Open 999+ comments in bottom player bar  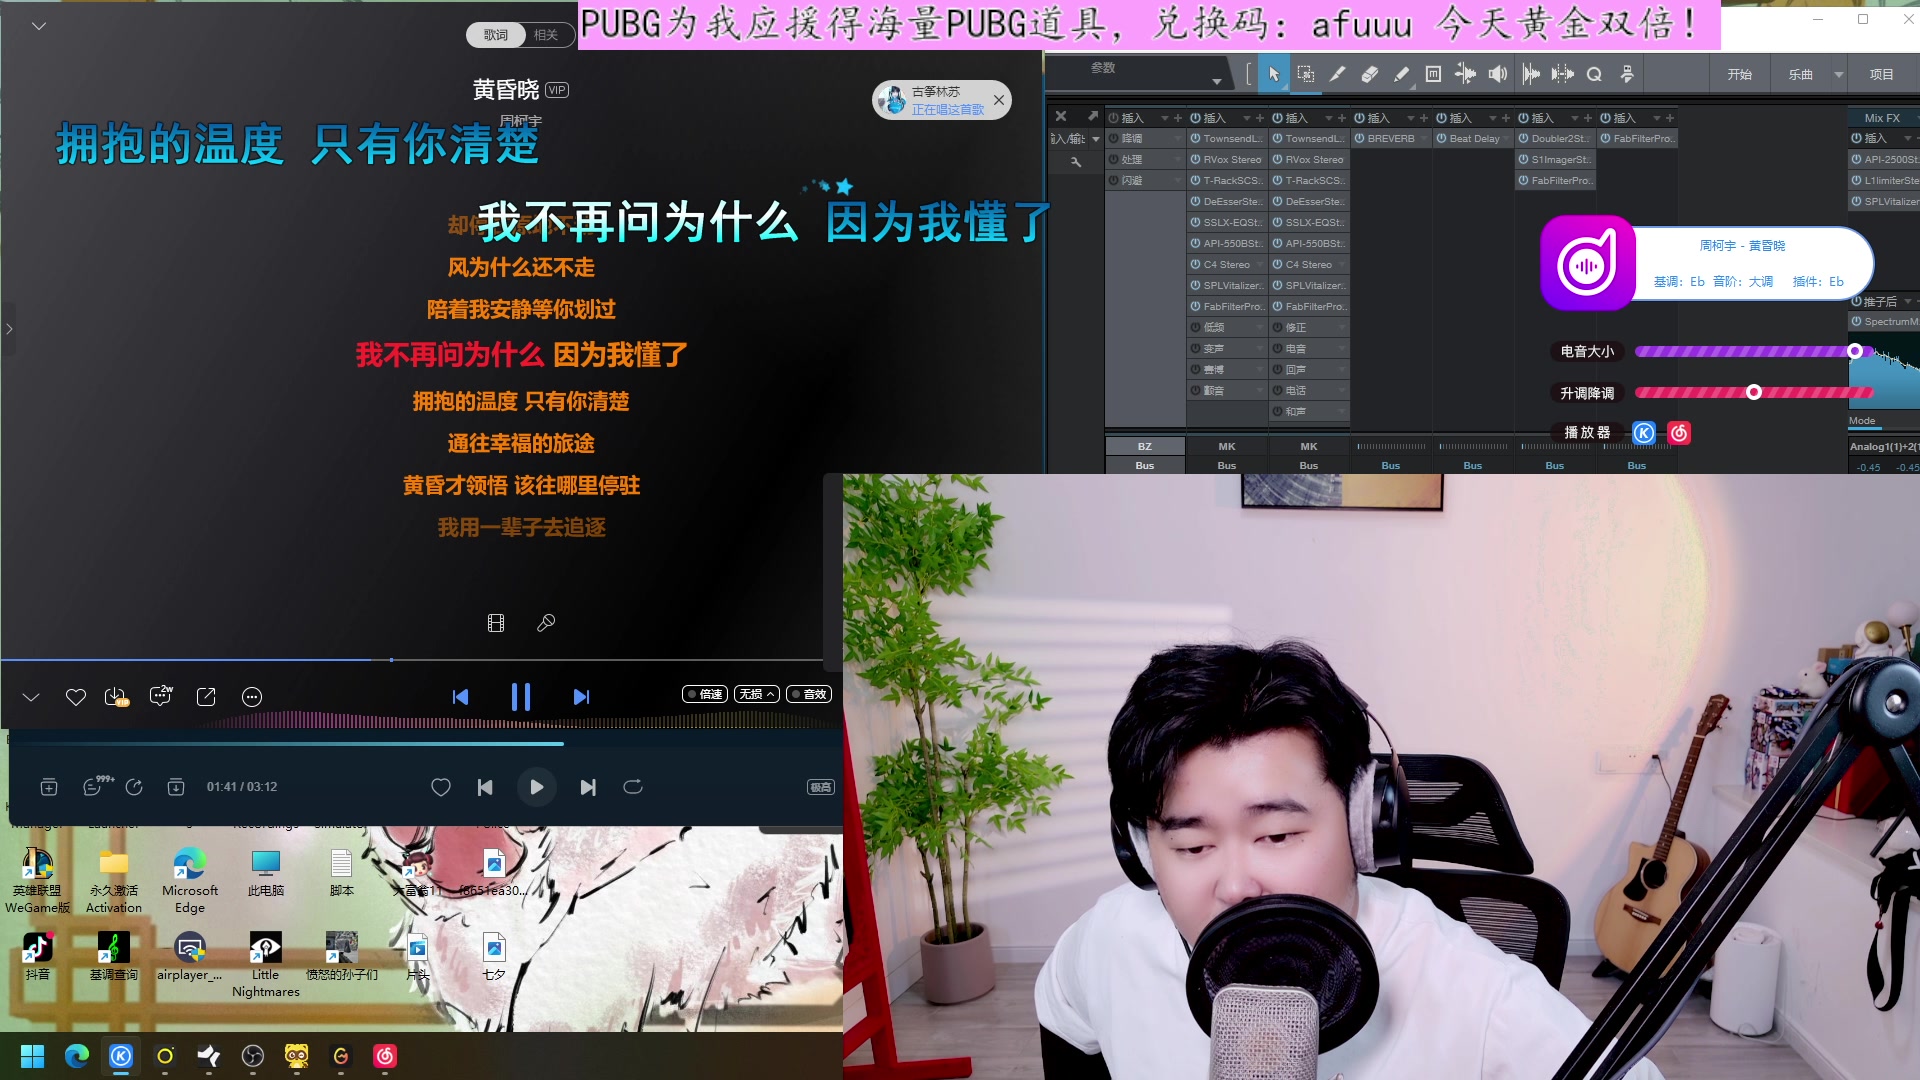(96, 786)
